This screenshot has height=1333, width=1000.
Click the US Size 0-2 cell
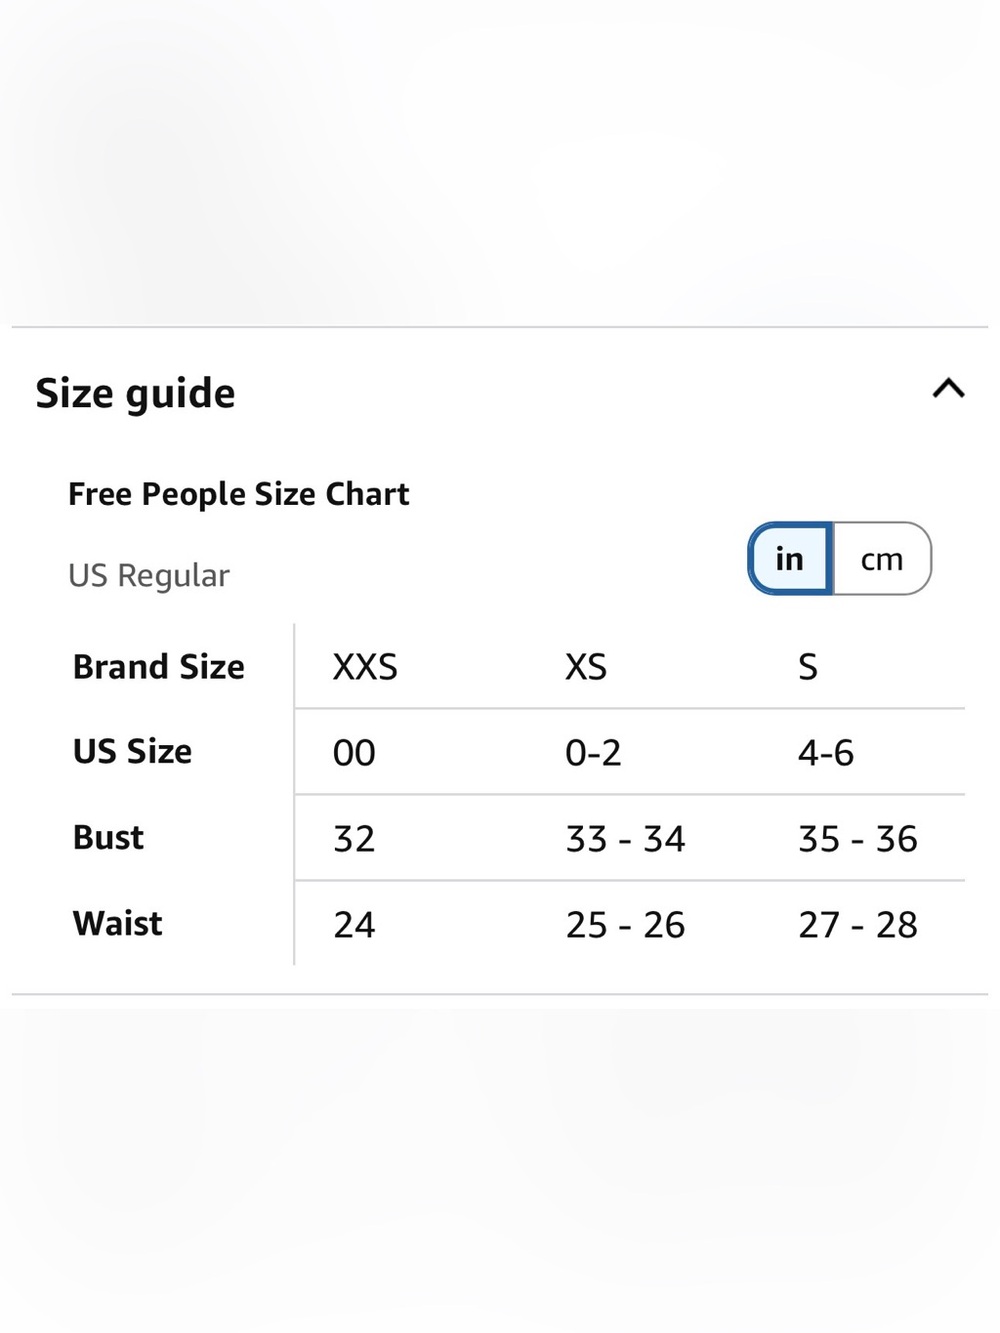pyautogui.click(x=593, y=753)
